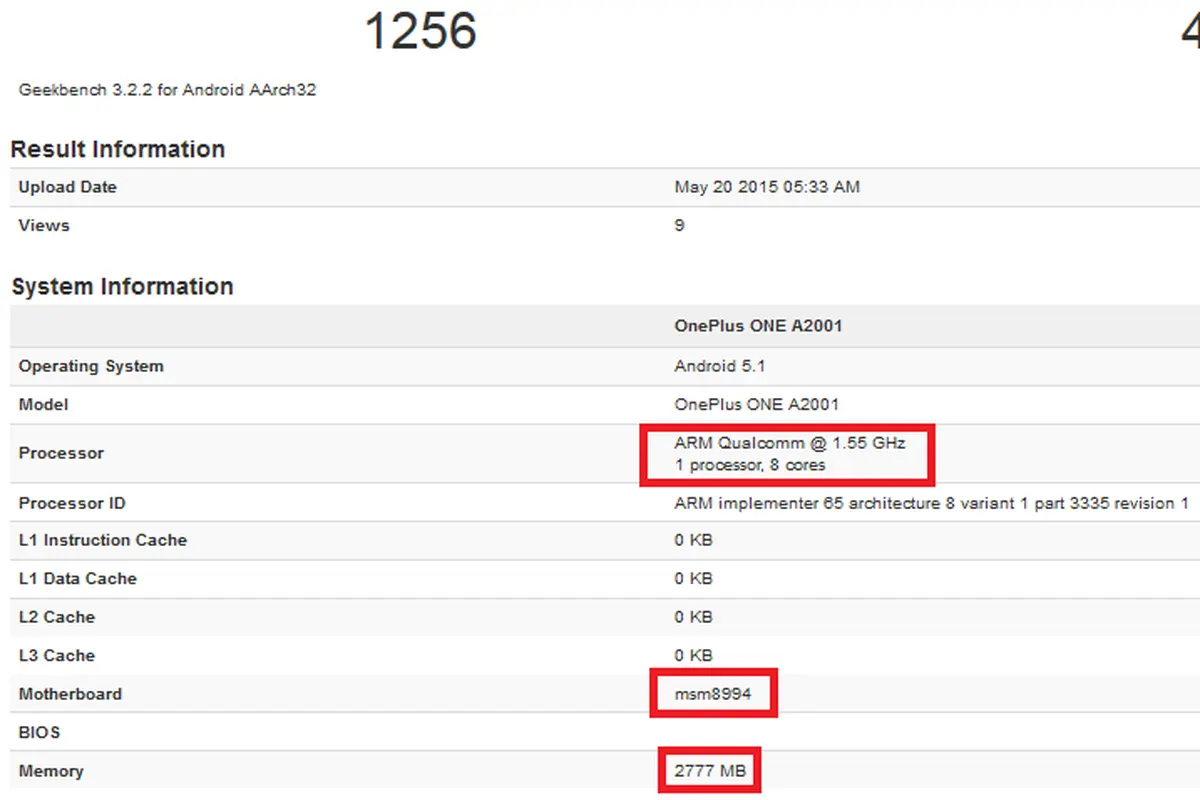Select the OnePlus ONE A2001 table header

coord(758,326)
